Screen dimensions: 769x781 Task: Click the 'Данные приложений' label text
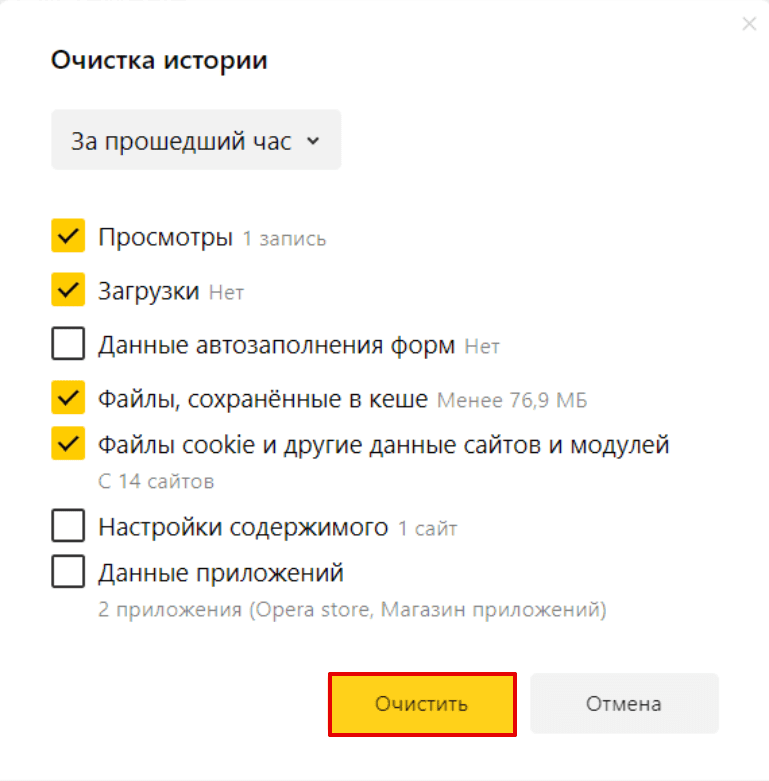[221, 573]
